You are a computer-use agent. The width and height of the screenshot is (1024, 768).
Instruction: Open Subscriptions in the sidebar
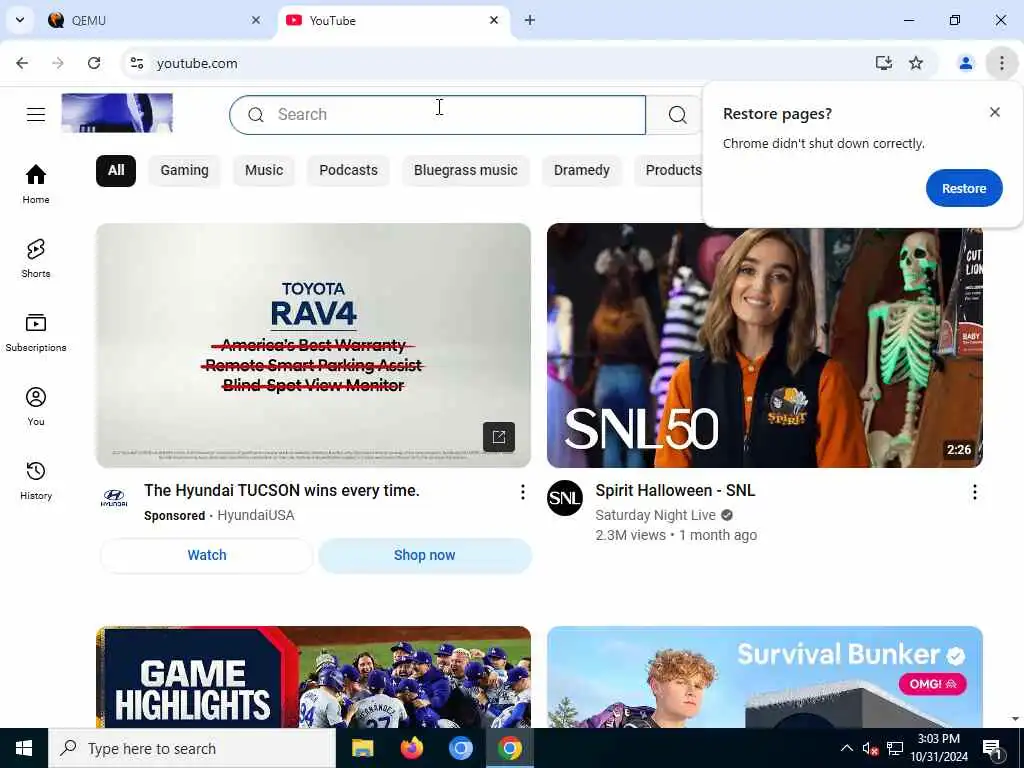36,332
